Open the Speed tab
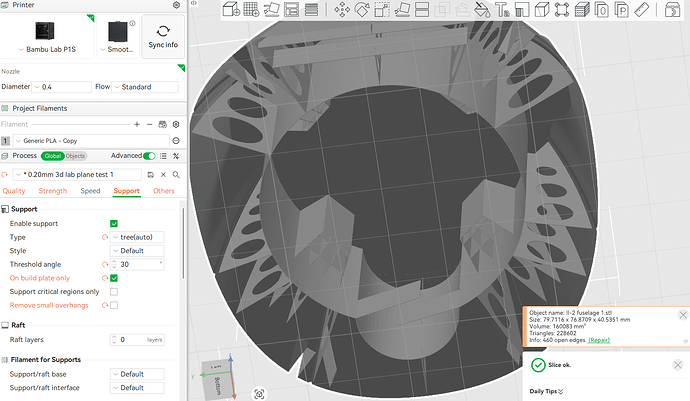Viewport: 690px width, 401px height. coord(90,191)
